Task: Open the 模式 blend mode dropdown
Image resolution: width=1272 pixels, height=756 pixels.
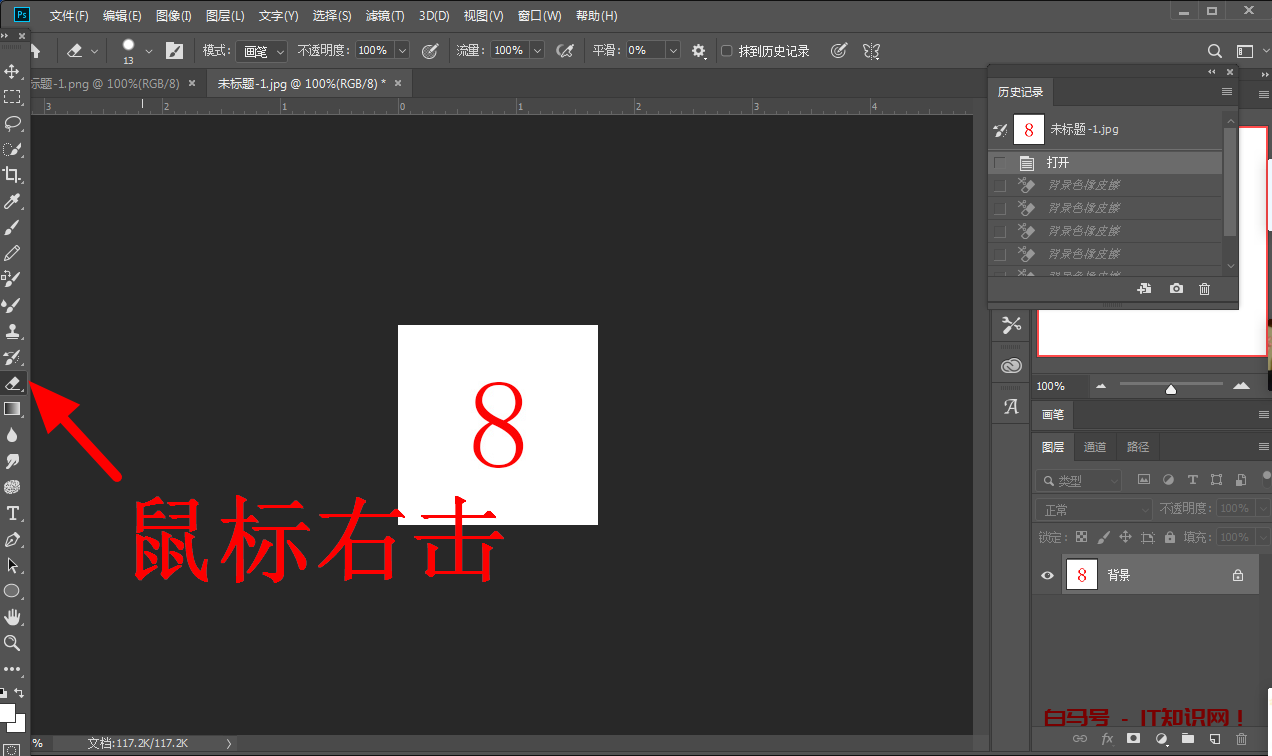Action: (x=261, y=50)
